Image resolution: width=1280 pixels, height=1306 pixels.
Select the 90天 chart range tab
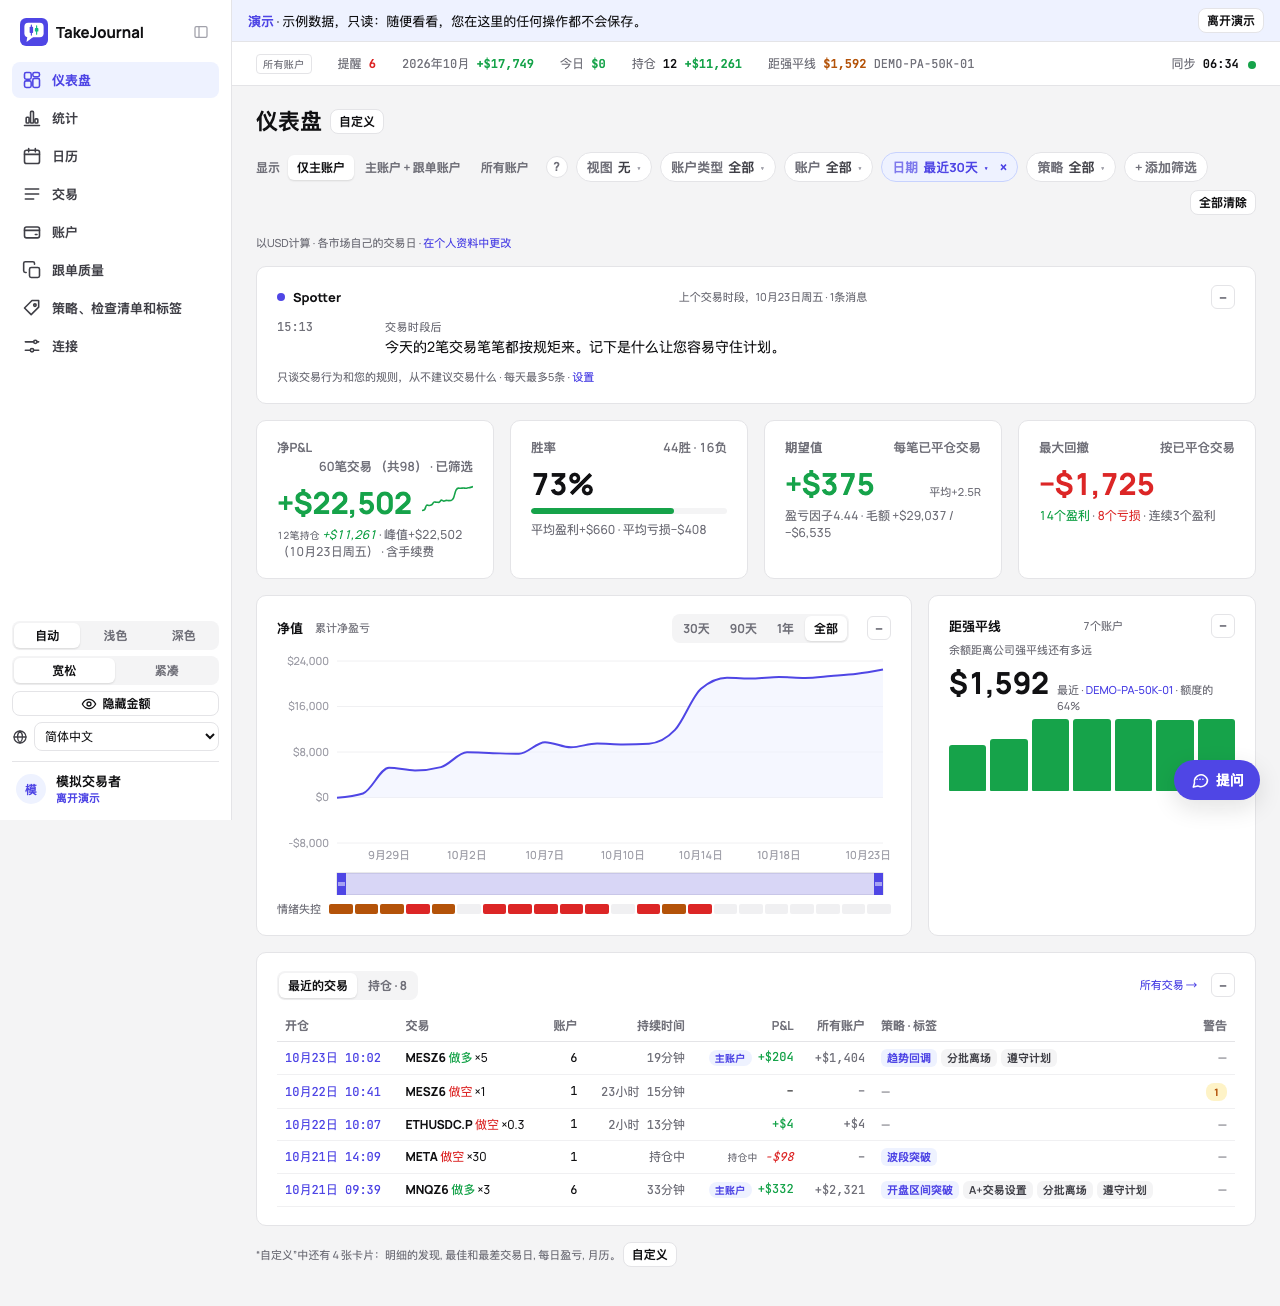pos(743,628)
